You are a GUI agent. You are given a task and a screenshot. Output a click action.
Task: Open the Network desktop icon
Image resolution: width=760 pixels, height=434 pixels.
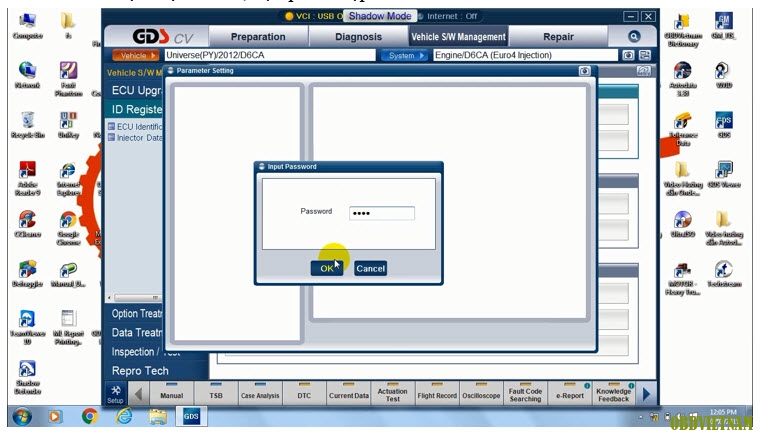[28, 75]
